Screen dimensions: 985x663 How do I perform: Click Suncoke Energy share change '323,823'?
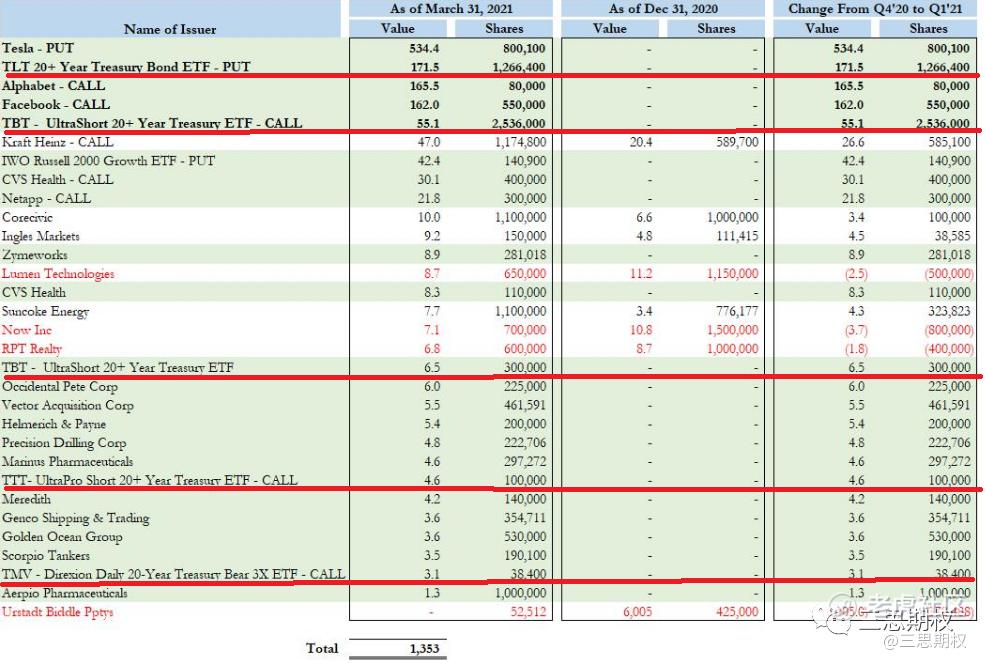coord(949,312)
